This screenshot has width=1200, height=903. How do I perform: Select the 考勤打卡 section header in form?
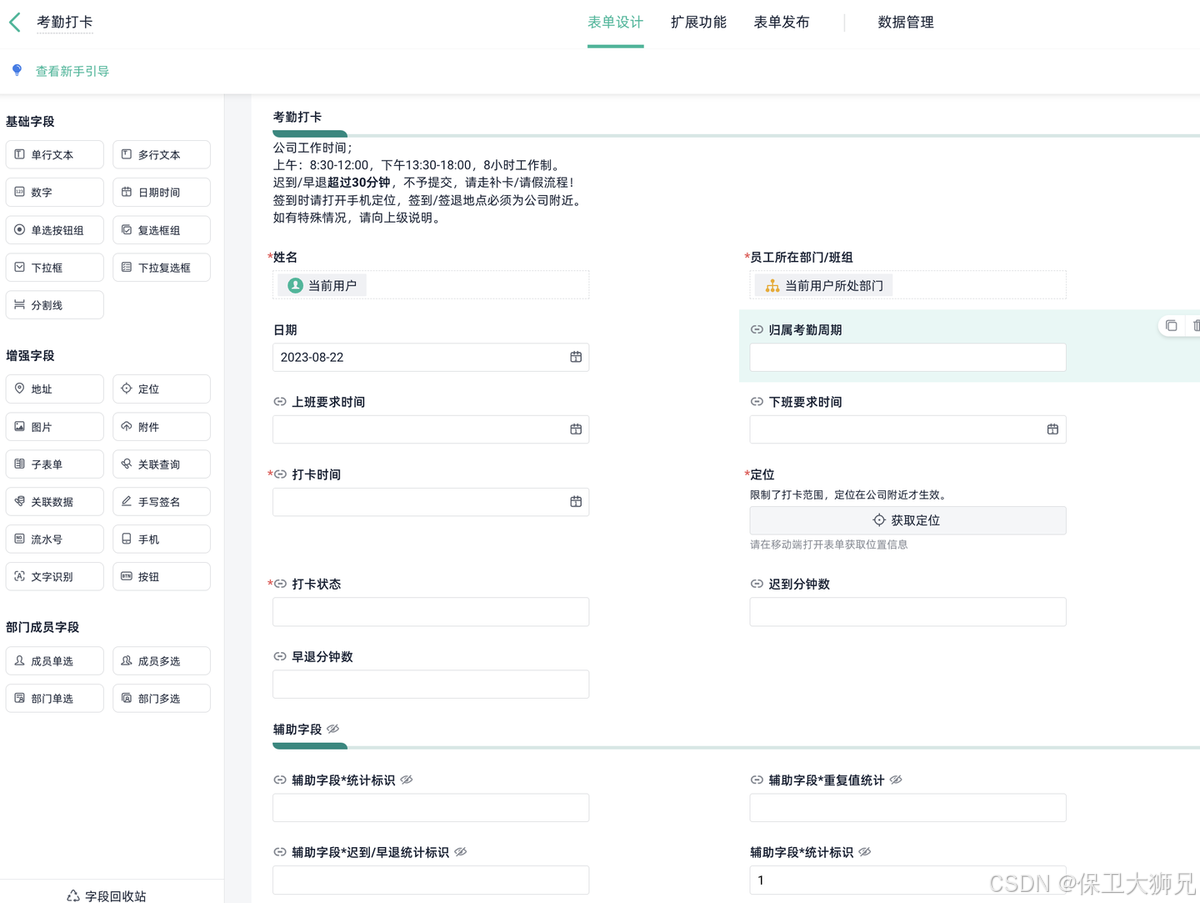pyautogui.click(x=297, y=117)
